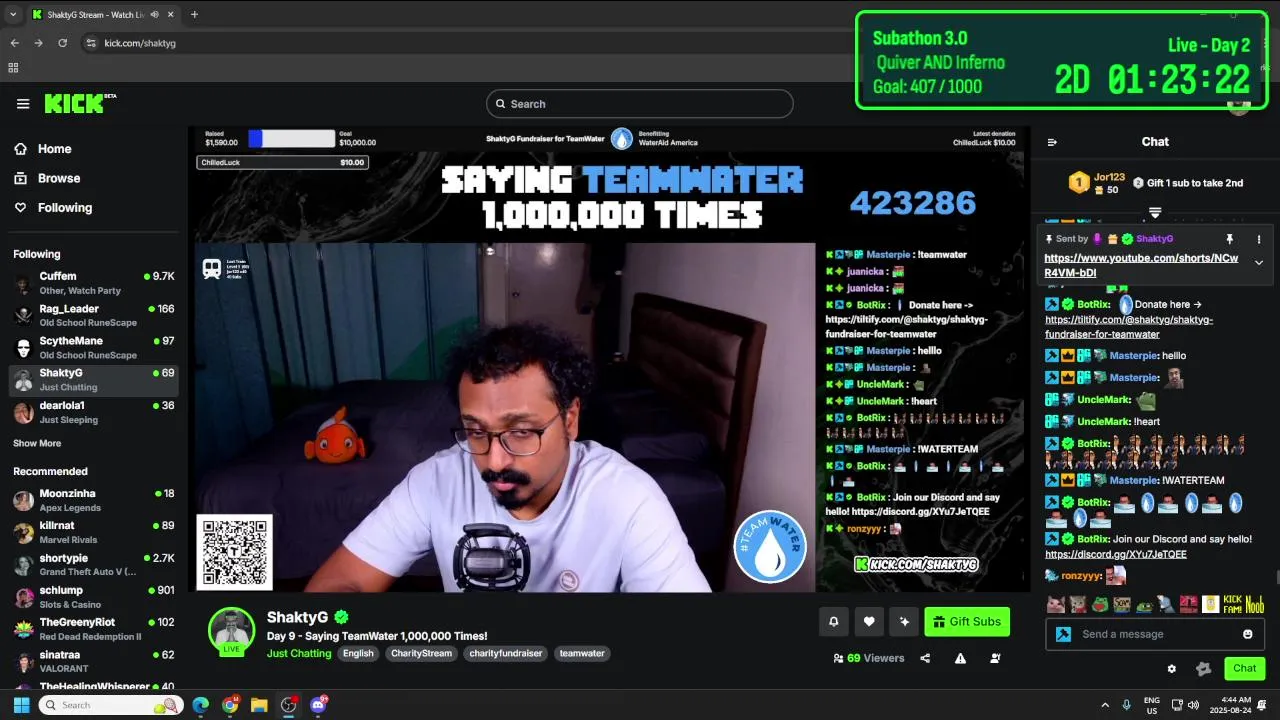This screenshot has height=720, width=1280.
Task: Click the charityfundraiser tag
Action: (505, 653)
